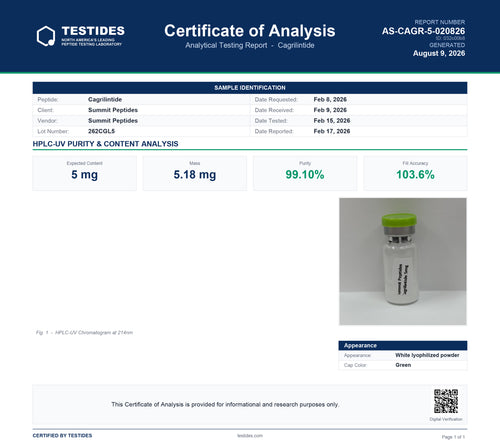Viewport: 500px width, 441px height.
Task: Click the Appearance section header
Action: point(403,345)
